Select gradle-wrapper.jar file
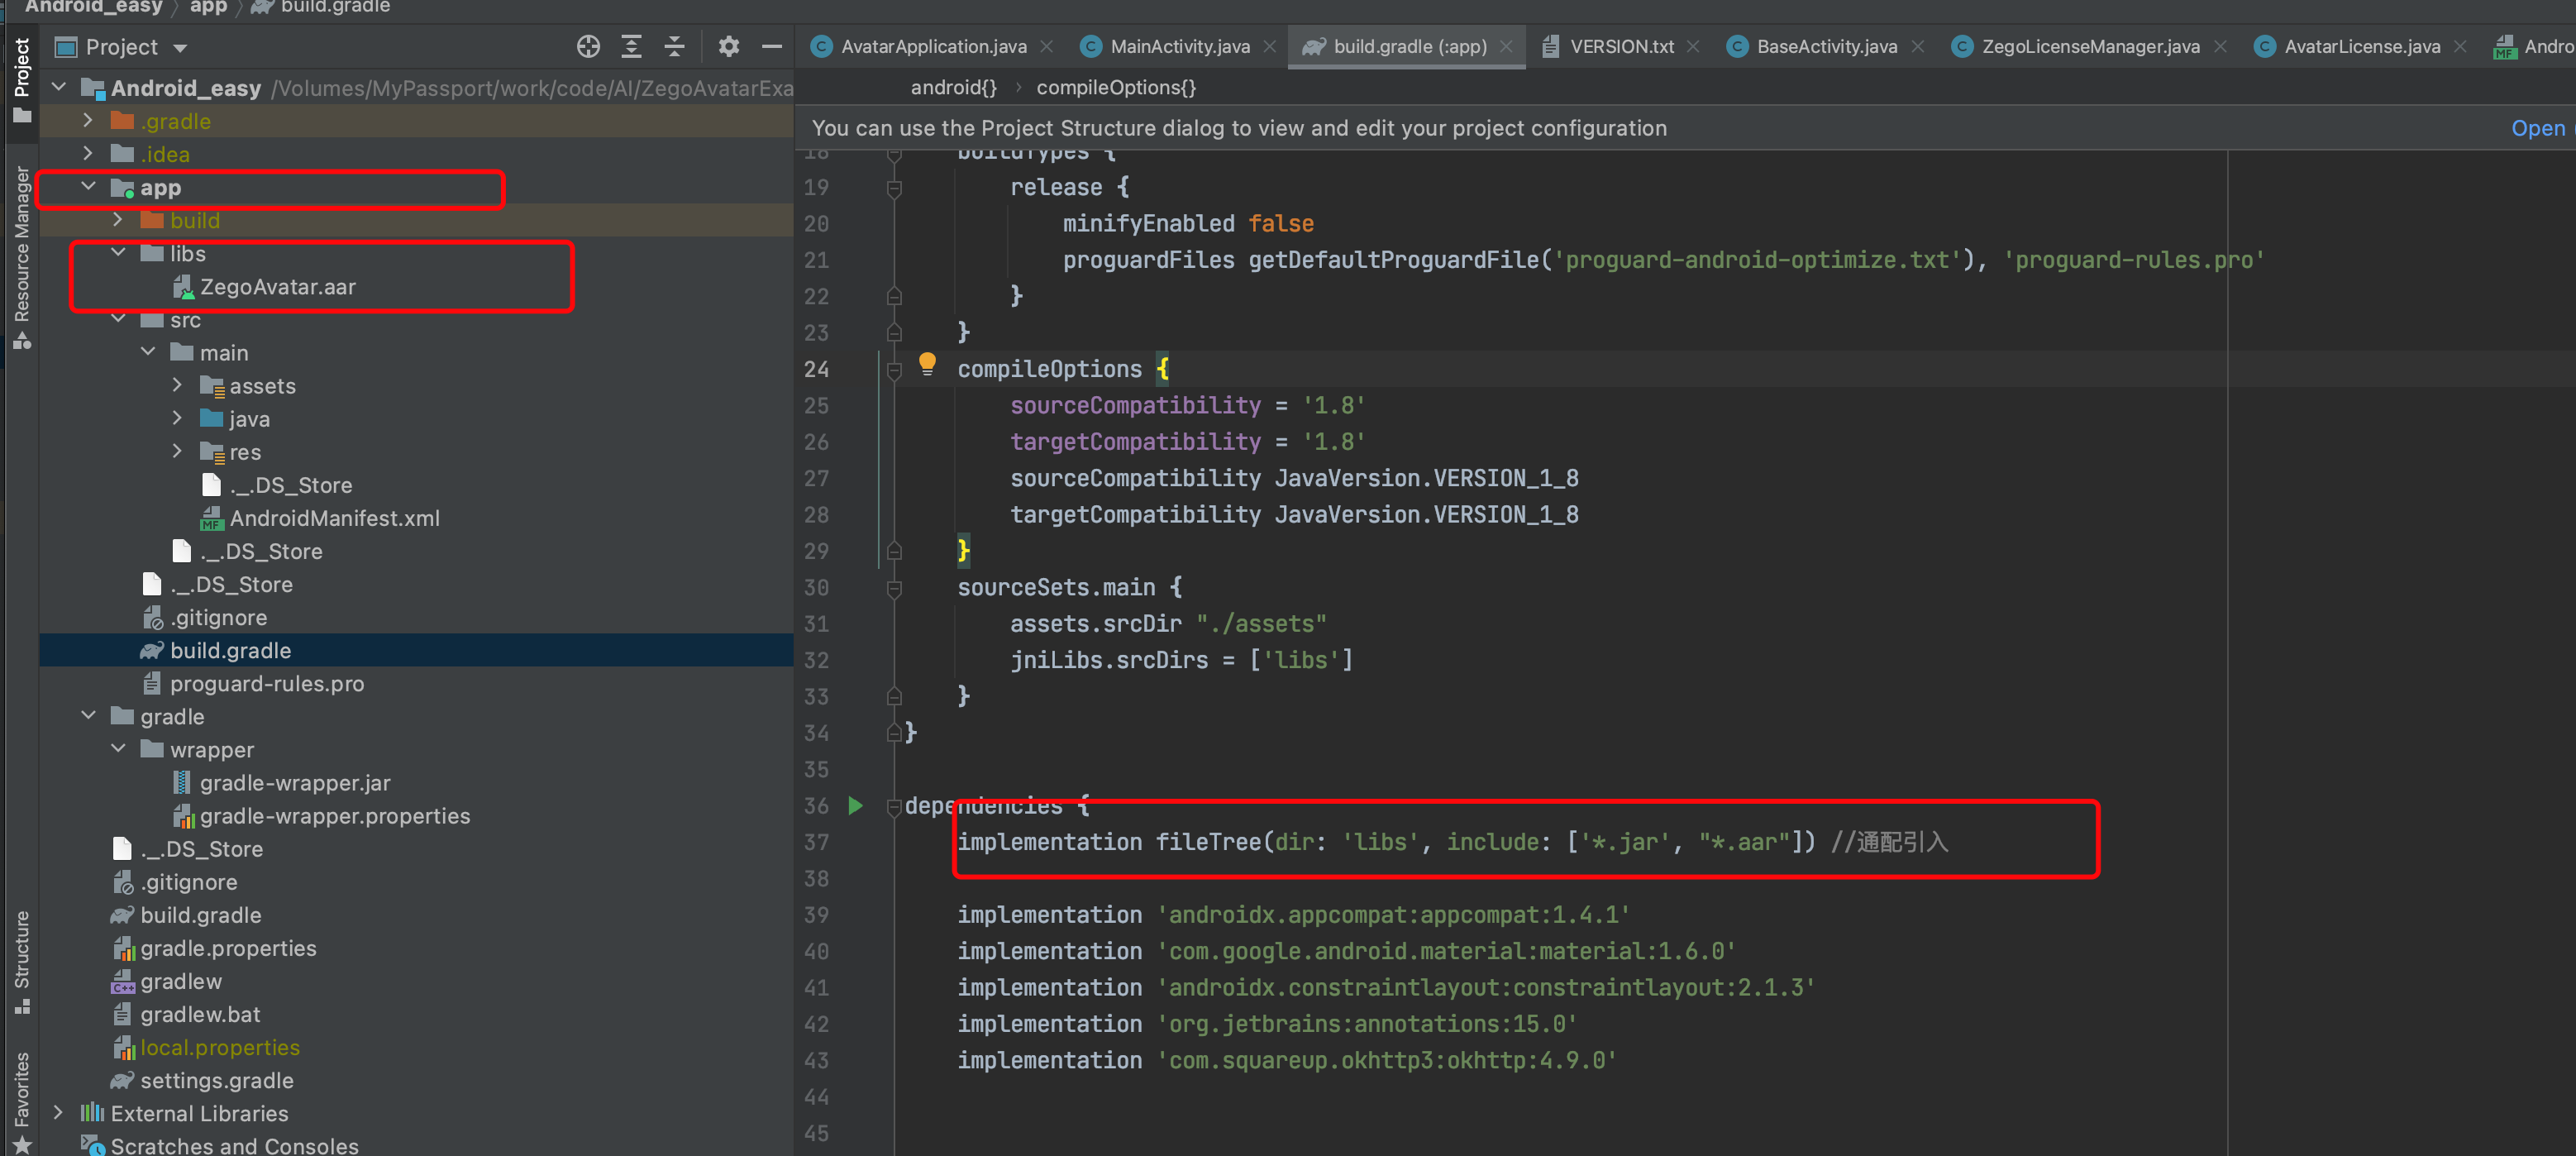Screen dimensions: 2576x1156 pos(294,783)
